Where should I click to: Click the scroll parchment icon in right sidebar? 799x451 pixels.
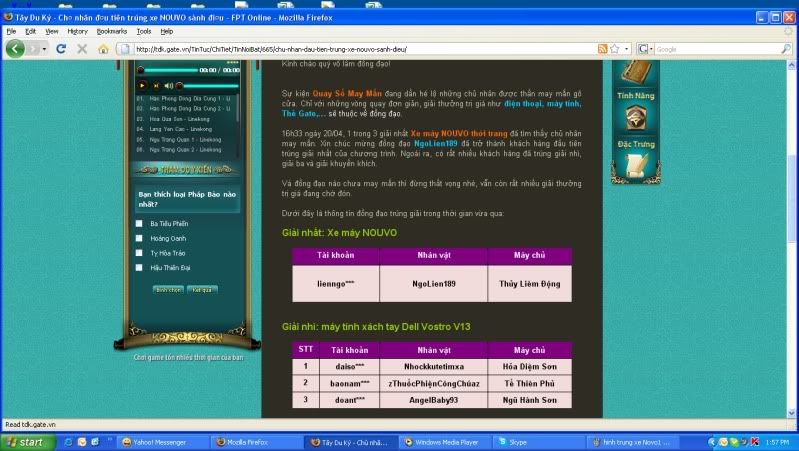635,166
